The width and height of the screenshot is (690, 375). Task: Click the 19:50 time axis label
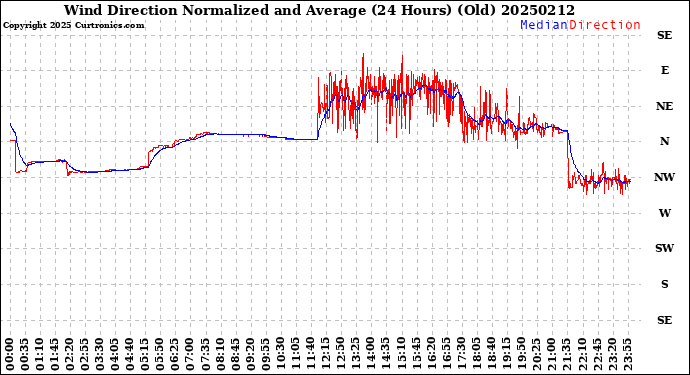521,355
